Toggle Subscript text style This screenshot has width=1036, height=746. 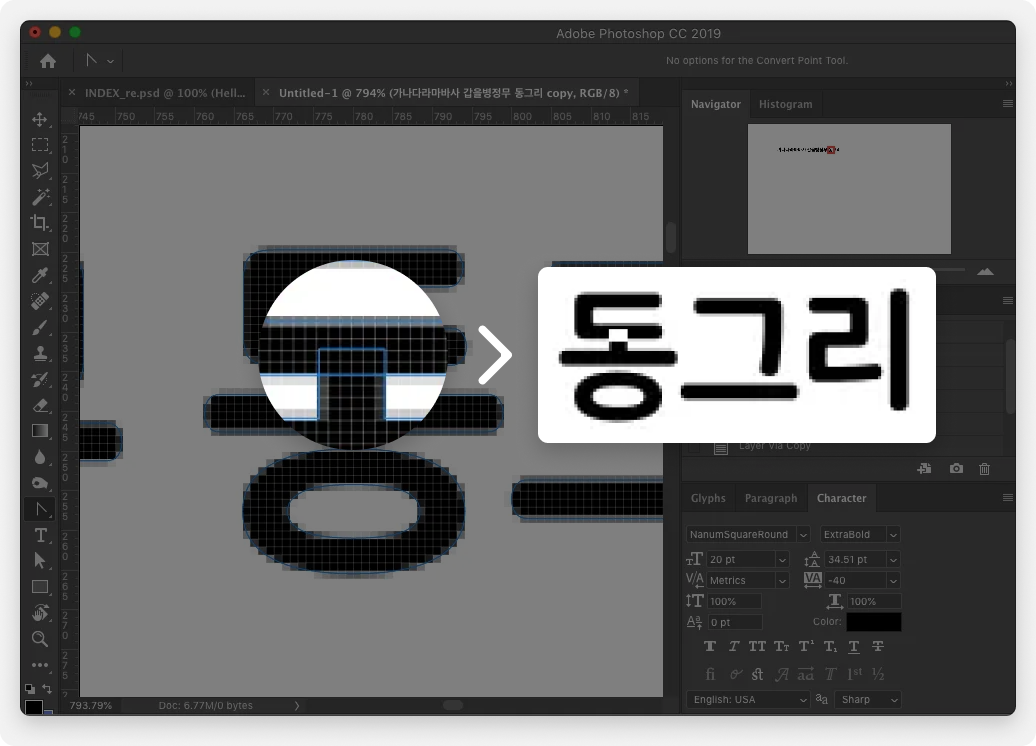pyautogui.click(x=830, y=646)
